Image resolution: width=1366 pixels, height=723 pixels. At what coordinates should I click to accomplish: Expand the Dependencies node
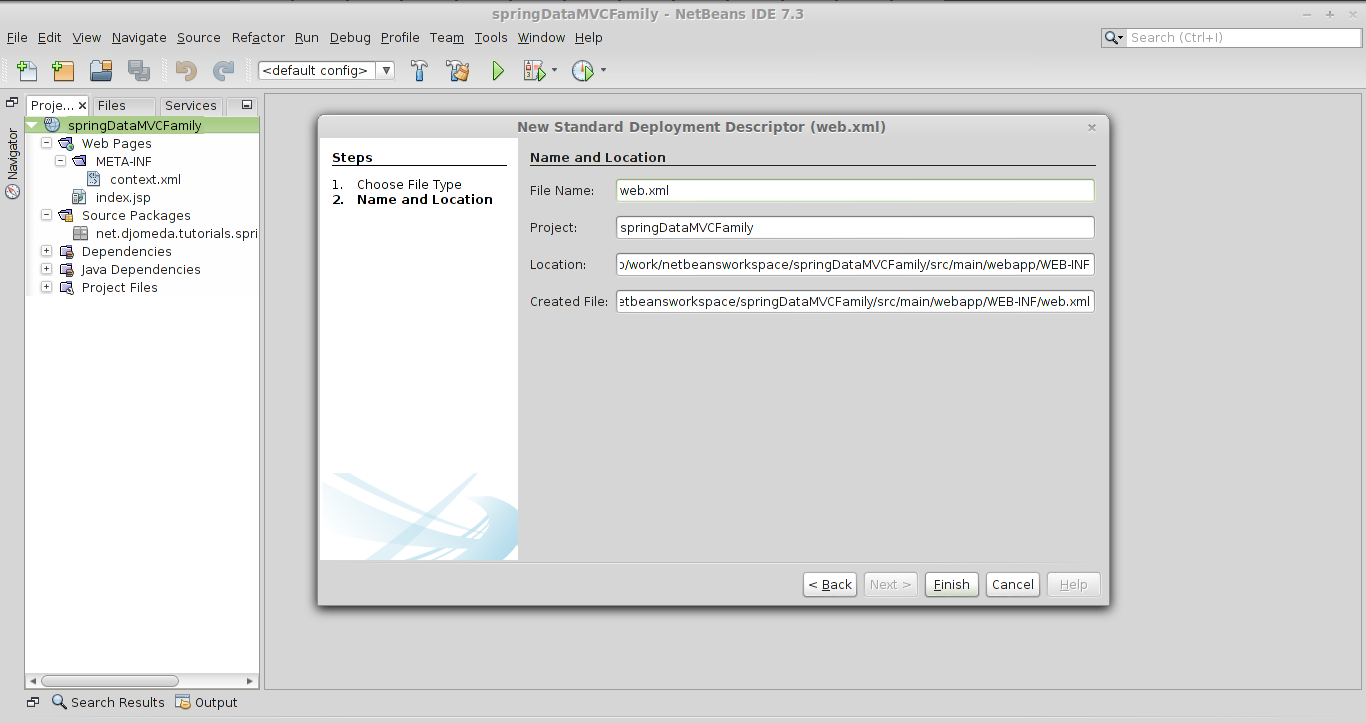point(46,251)
